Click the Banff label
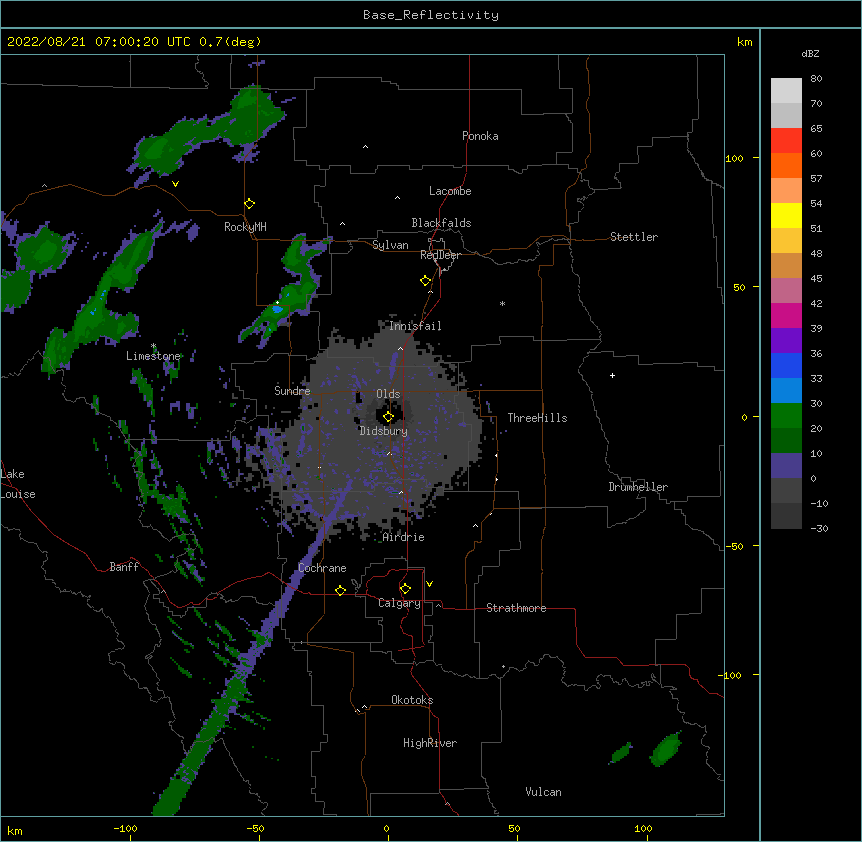Viewport: 862px width, 842px height. (124, 567)
